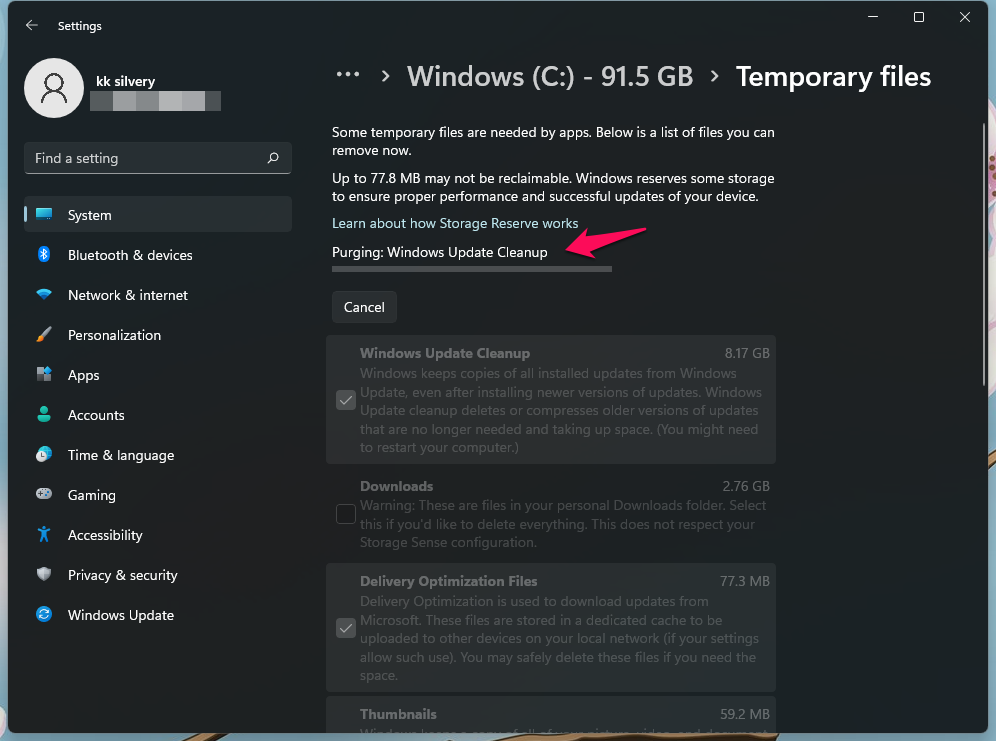The image size is (996, 741).
Task: Open Accessibility settings
Action: coord(158,535)
